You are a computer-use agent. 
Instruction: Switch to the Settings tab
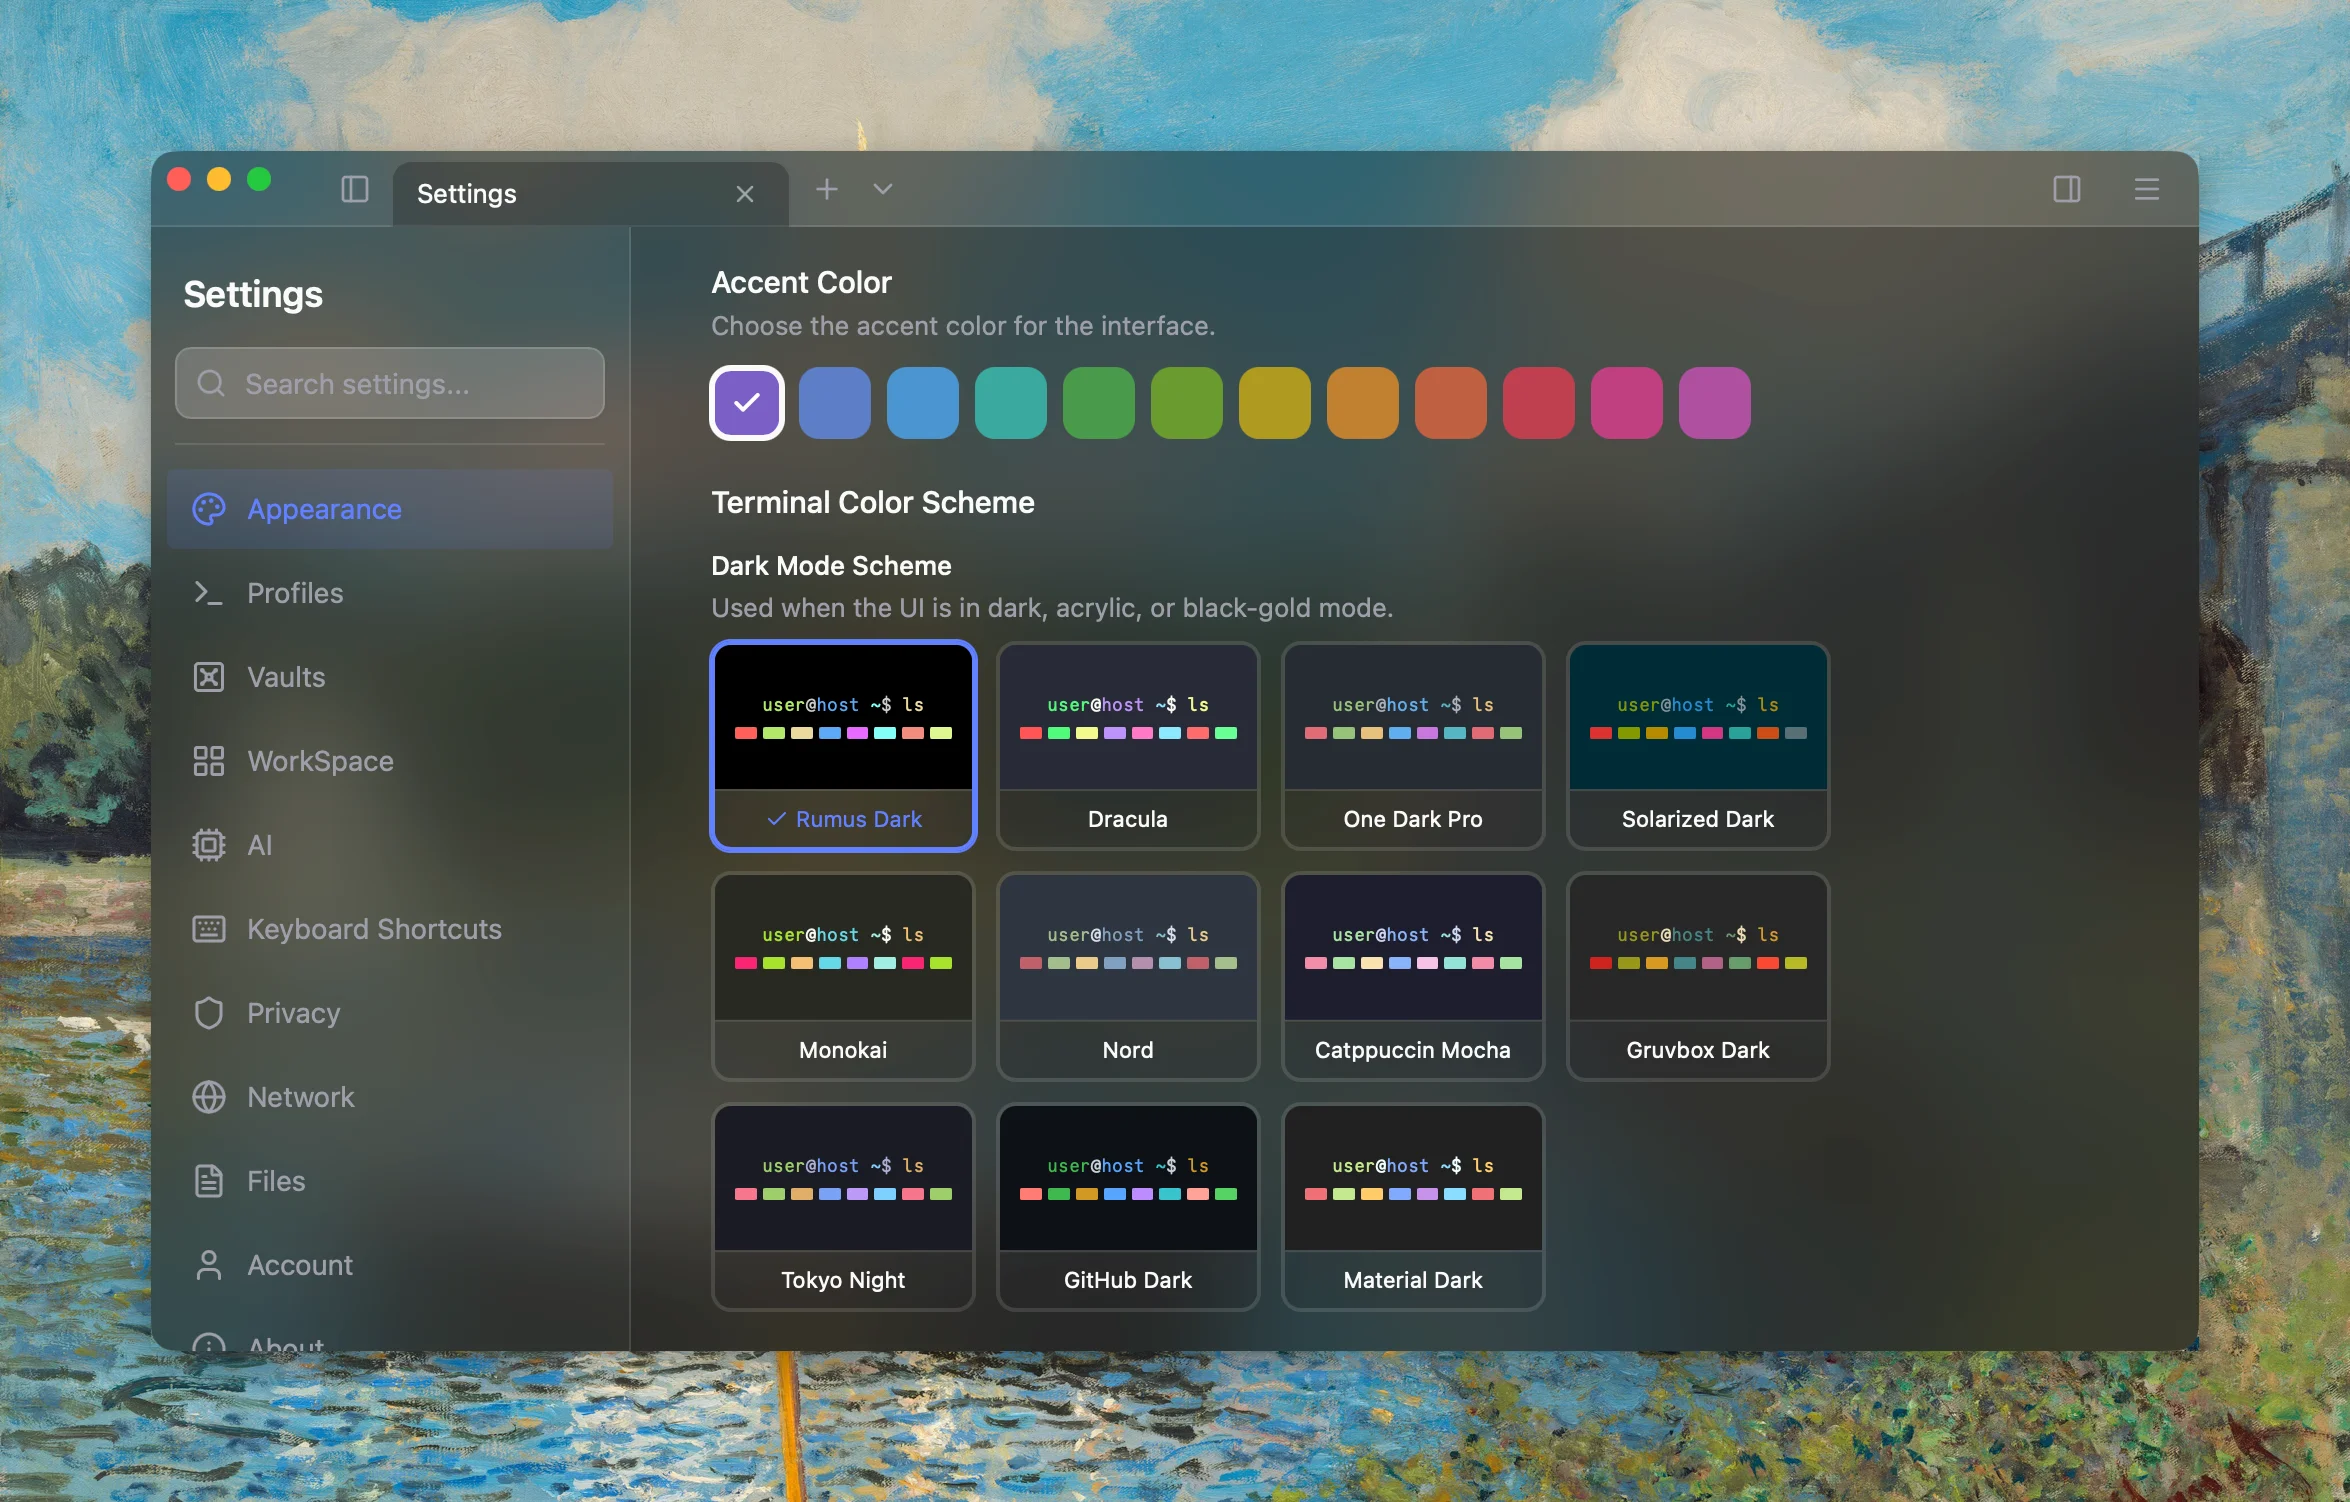point(466,193)
